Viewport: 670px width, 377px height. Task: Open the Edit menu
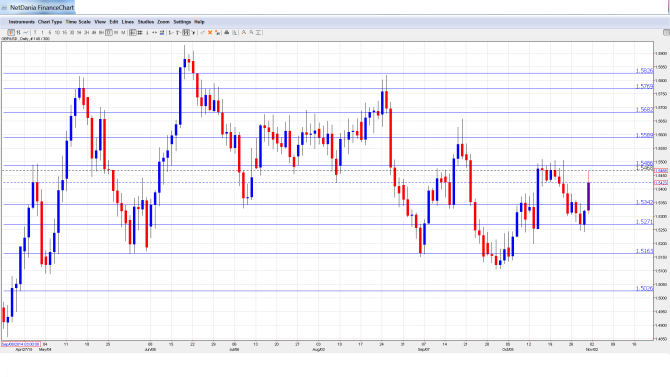[x=114, y=22]
